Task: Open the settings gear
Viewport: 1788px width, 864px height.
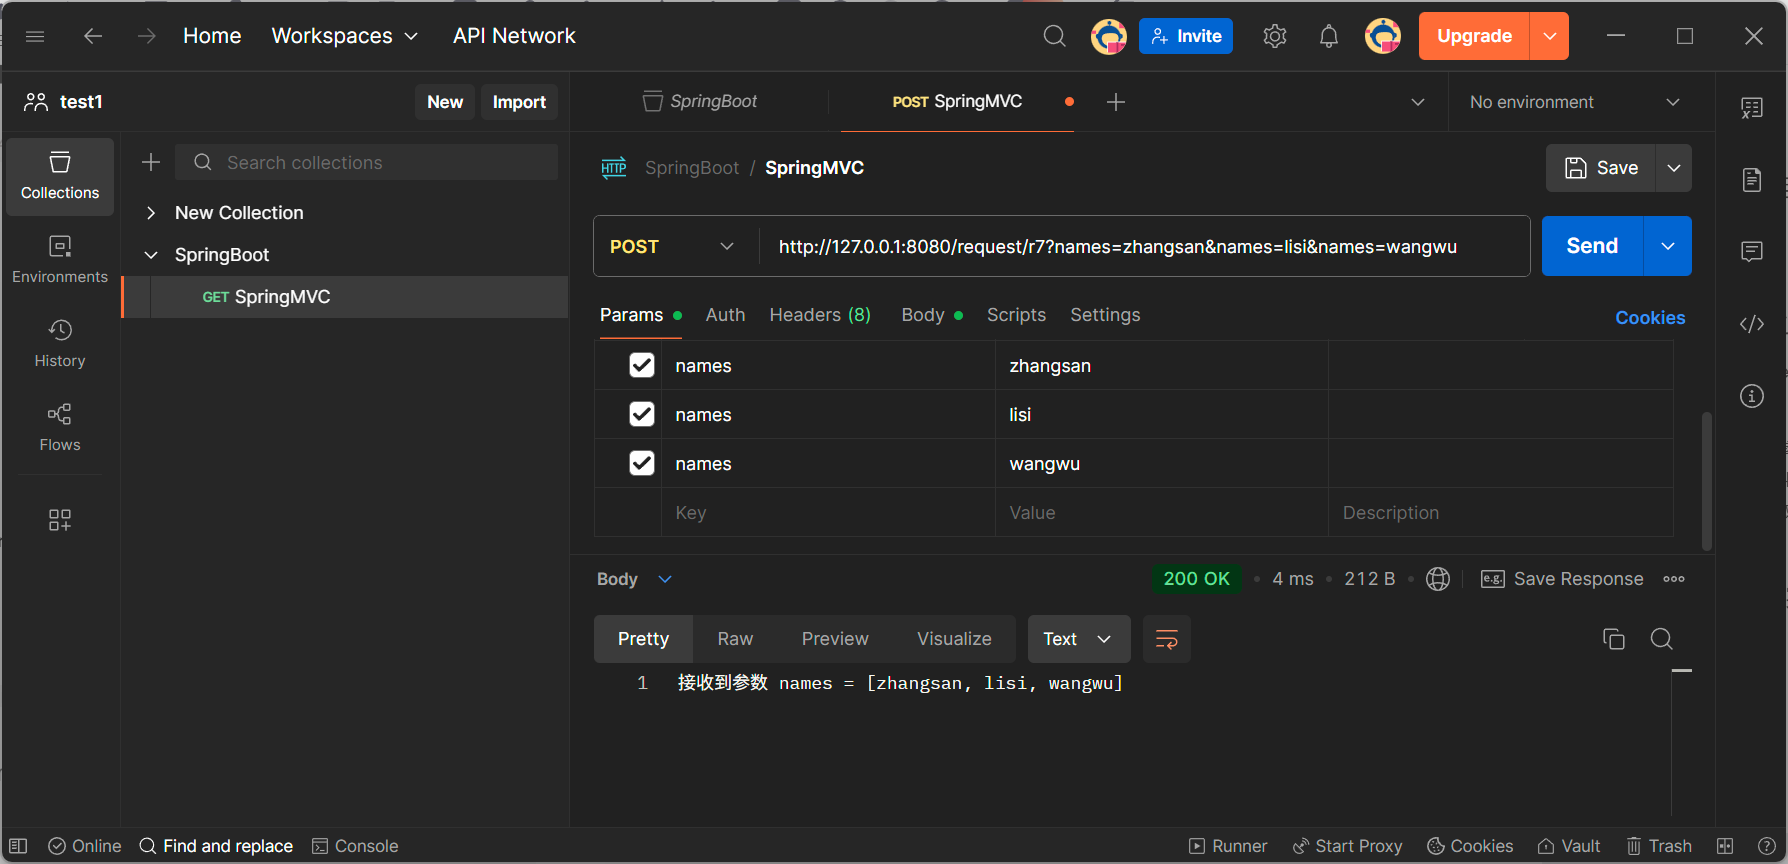Action: (x=1274, y=36)
